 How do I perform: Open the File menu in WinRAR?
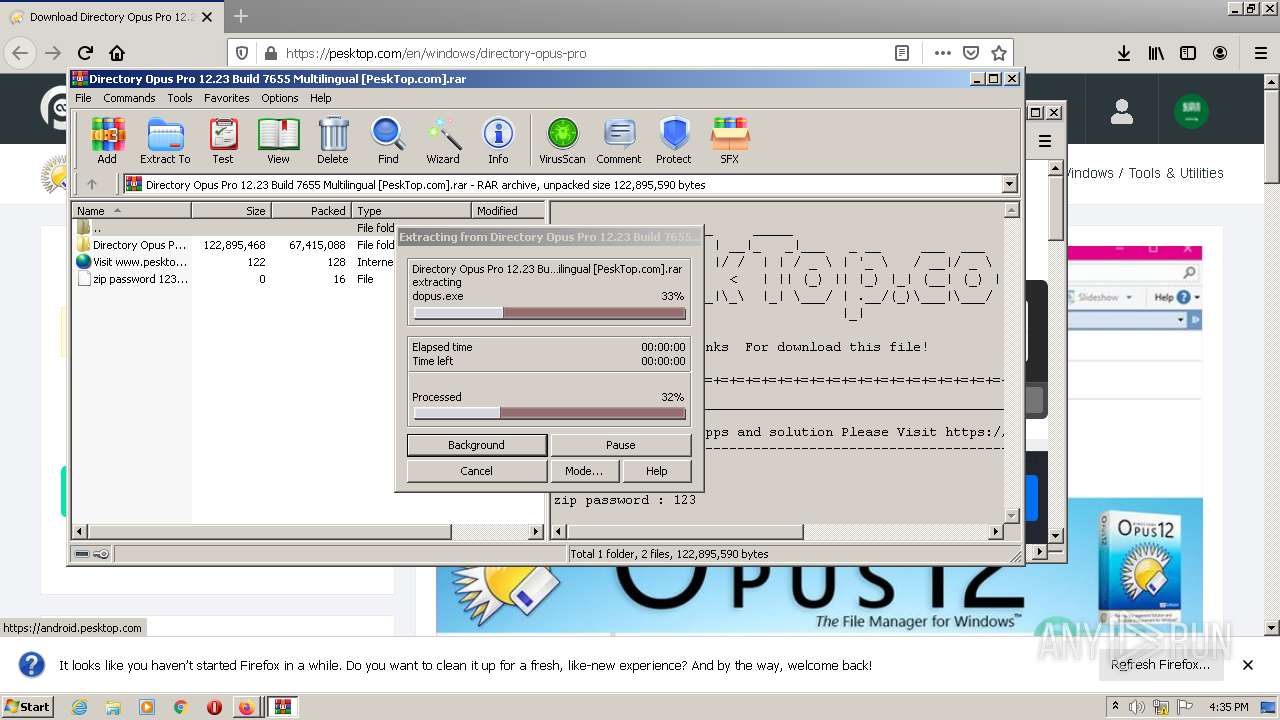click(x=83, y=98)
